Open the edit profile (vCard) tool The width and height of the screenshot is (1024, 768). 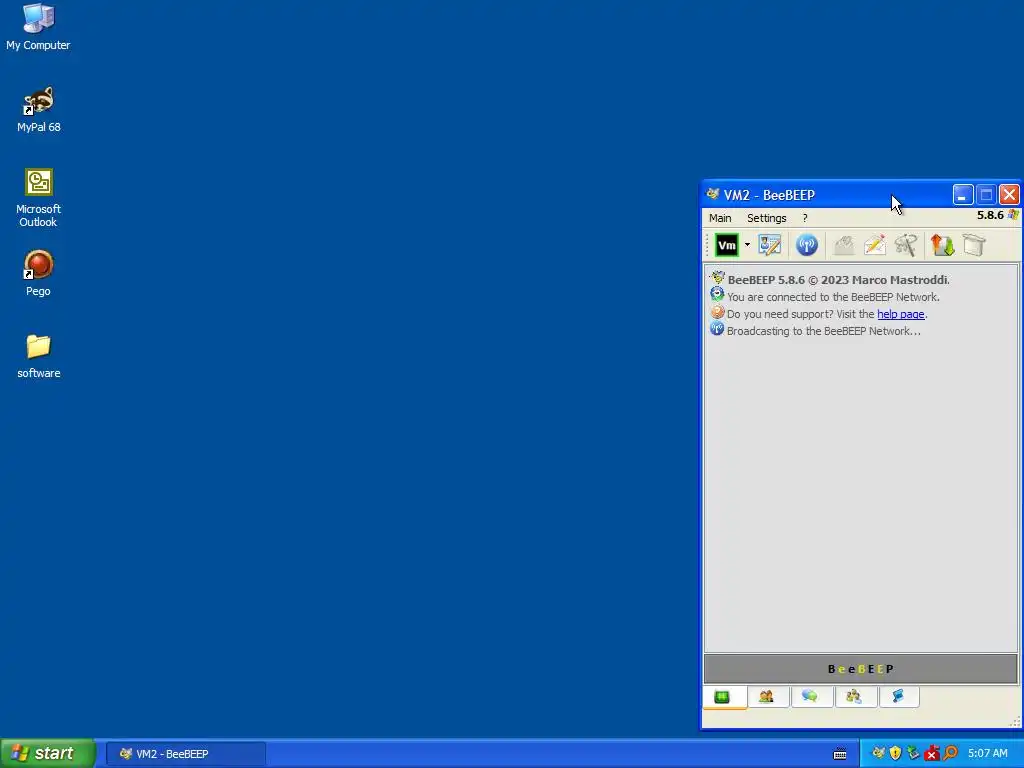[770, 246]
